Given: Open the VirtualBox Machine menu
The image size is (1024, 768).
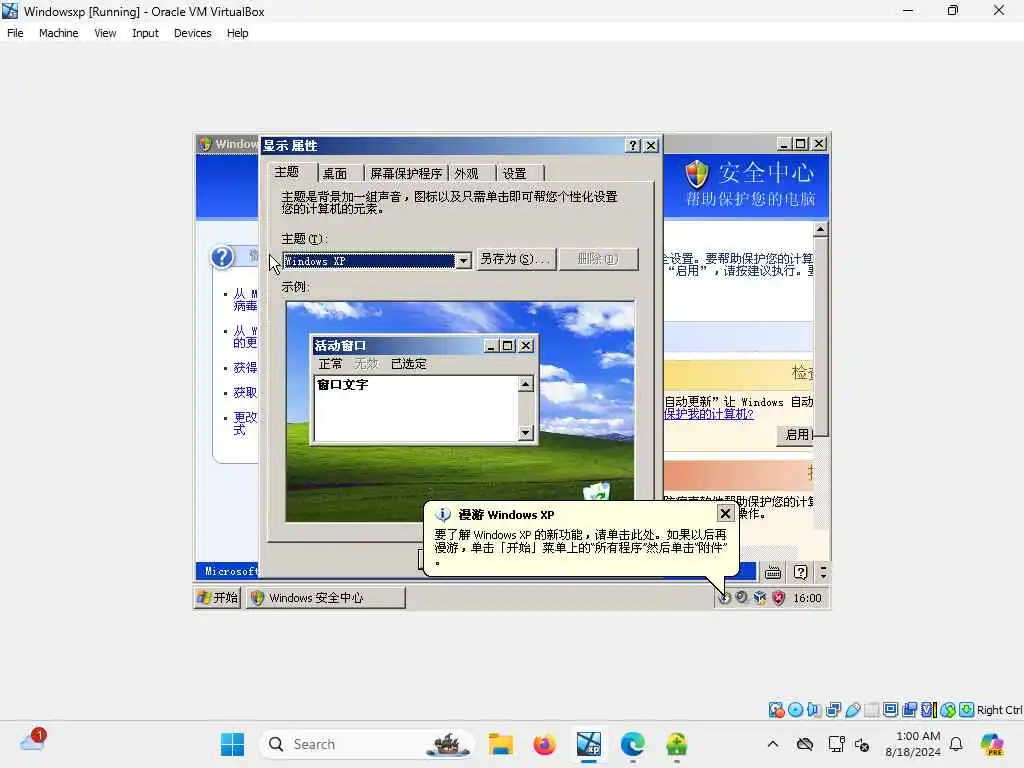Looking at the screenshot, I should (x=59, y=33).
